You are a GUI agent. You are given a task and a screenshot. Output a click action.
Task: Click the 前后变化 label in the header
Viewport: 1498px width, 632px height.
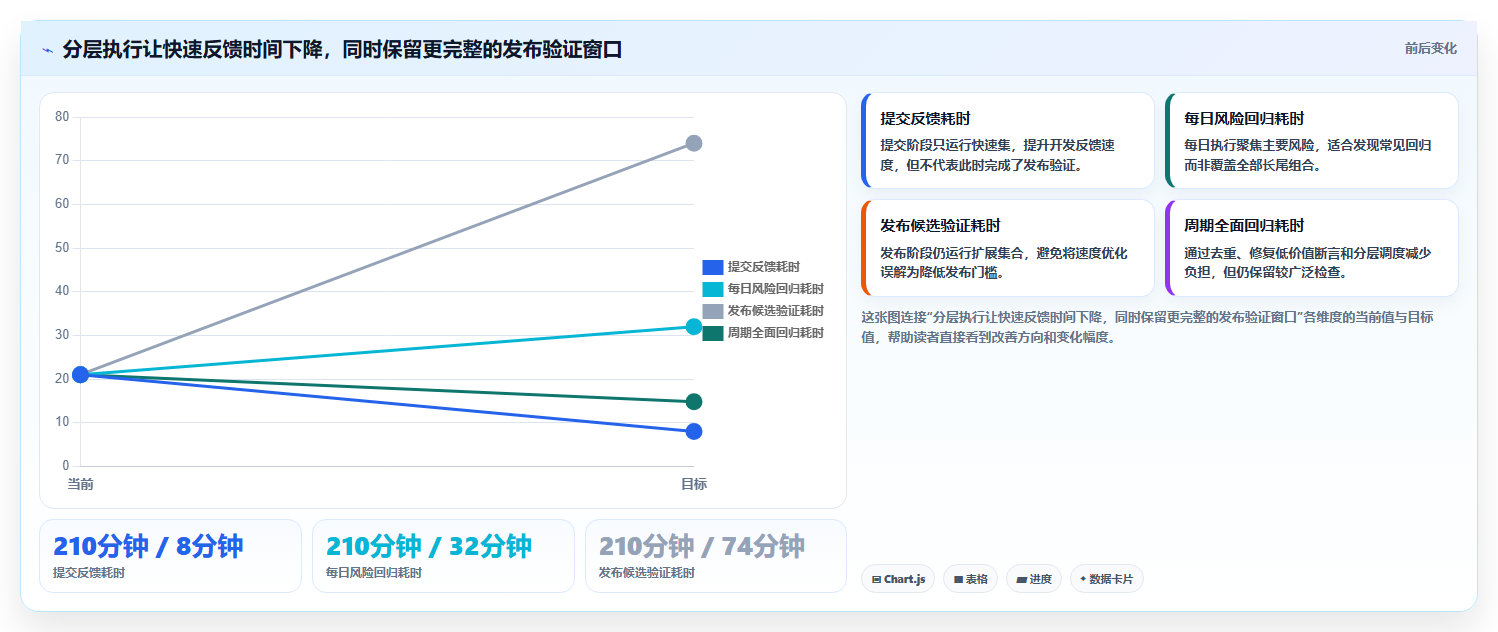(x=1430, y=48)
